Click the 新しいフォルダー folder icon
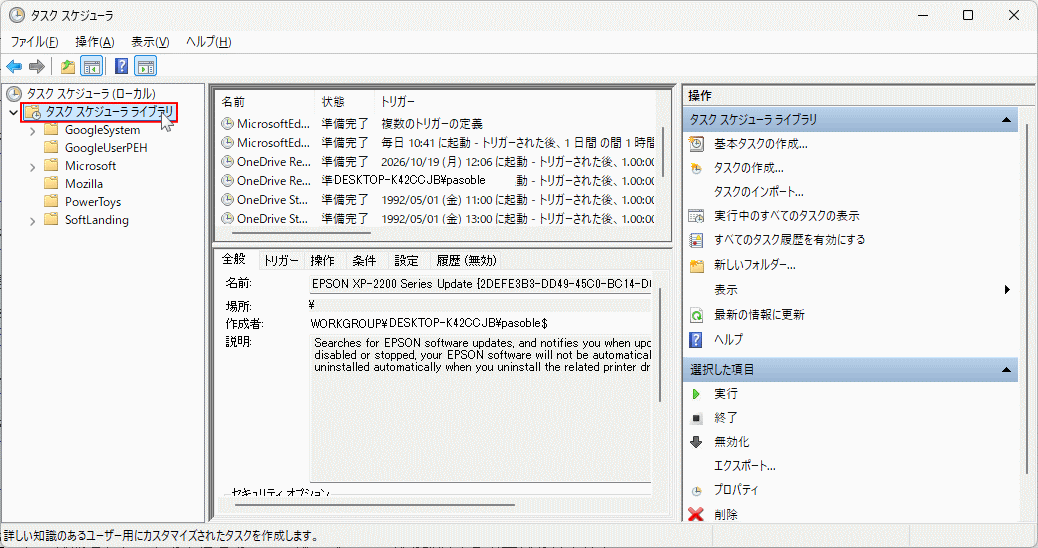1038x548 pixels. [696, 265]
